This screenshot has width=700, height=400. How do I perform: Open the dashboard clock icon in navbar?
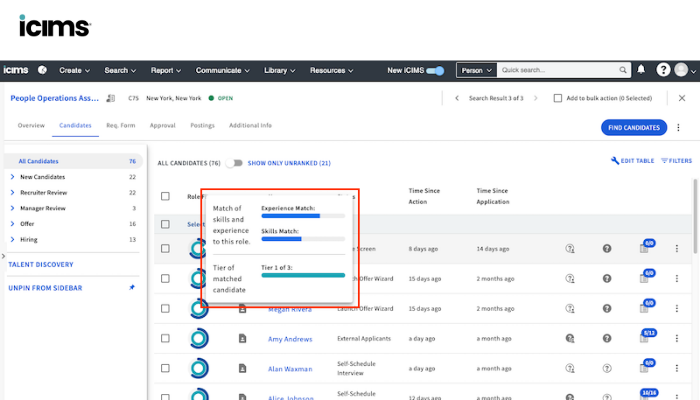(42, 70)
